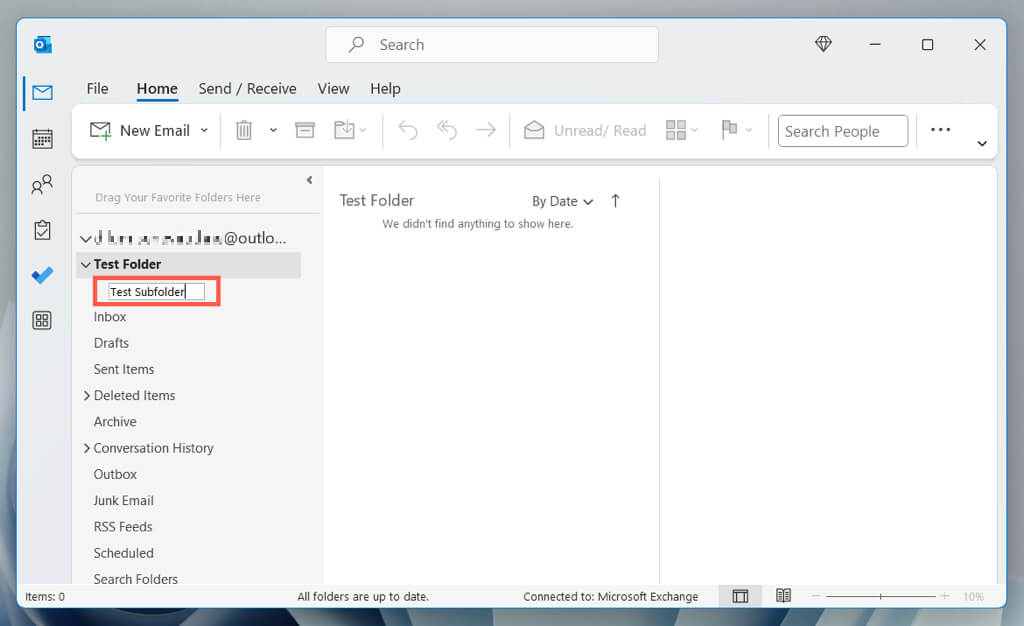Collapse folder pane with arrow
1024x626 pixels.
pos(310,180)
